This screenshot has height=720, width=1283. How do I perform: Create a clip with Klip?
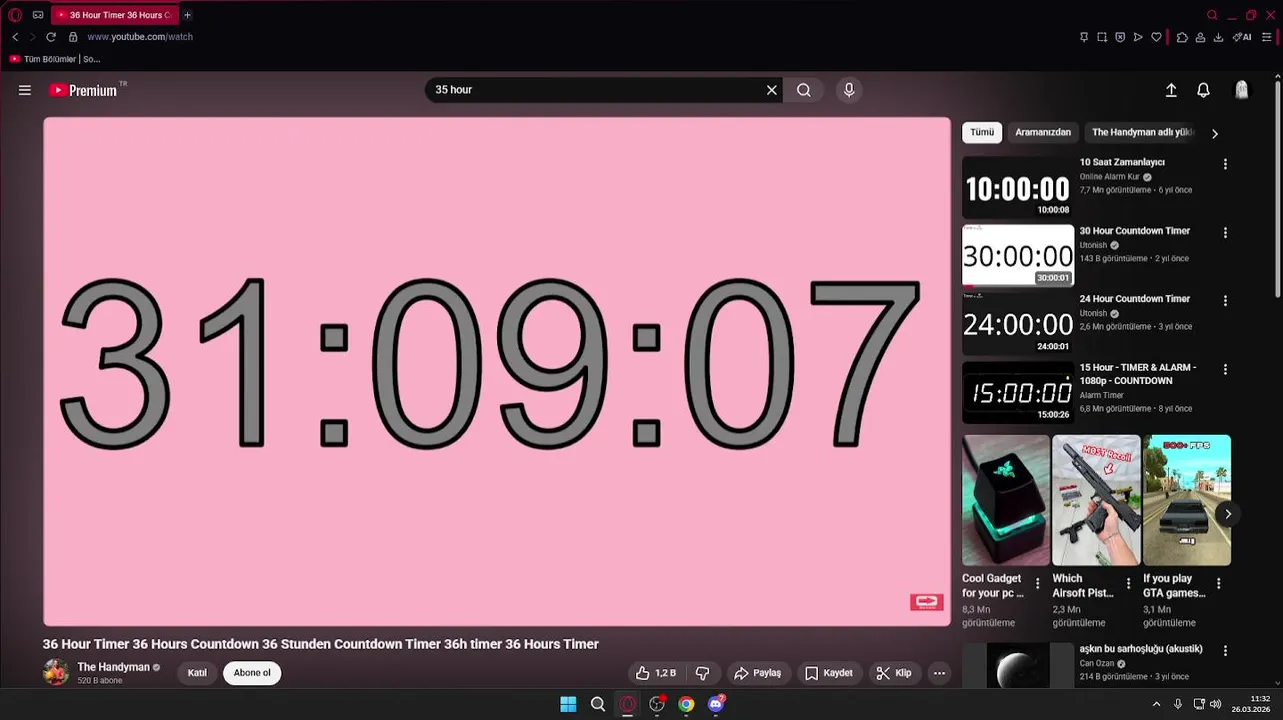pyautogui.click(x=894, y=673)
